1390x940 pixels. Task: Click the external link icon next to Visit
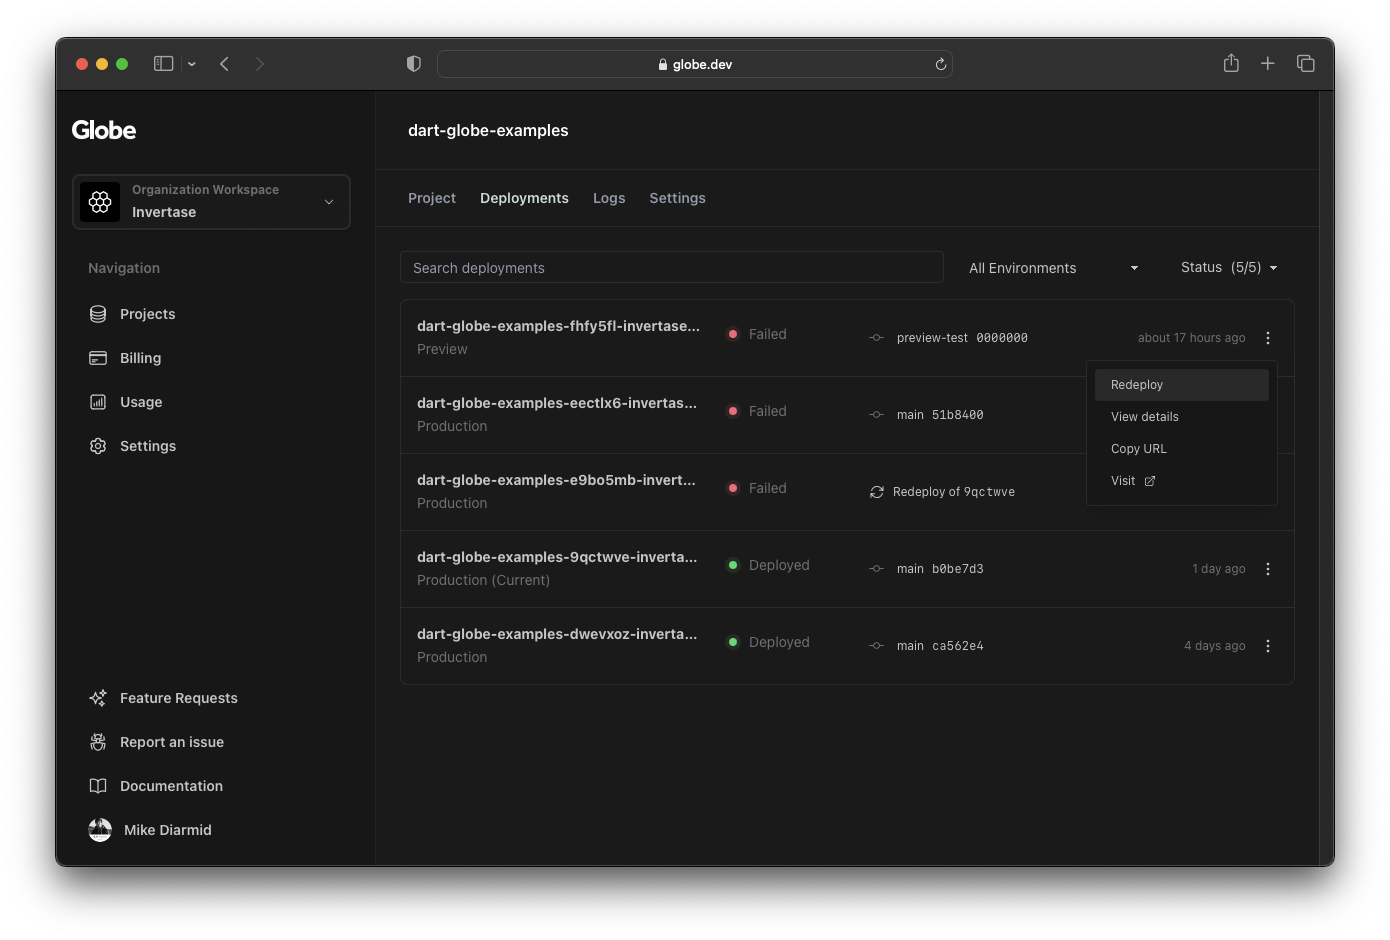1150,481
